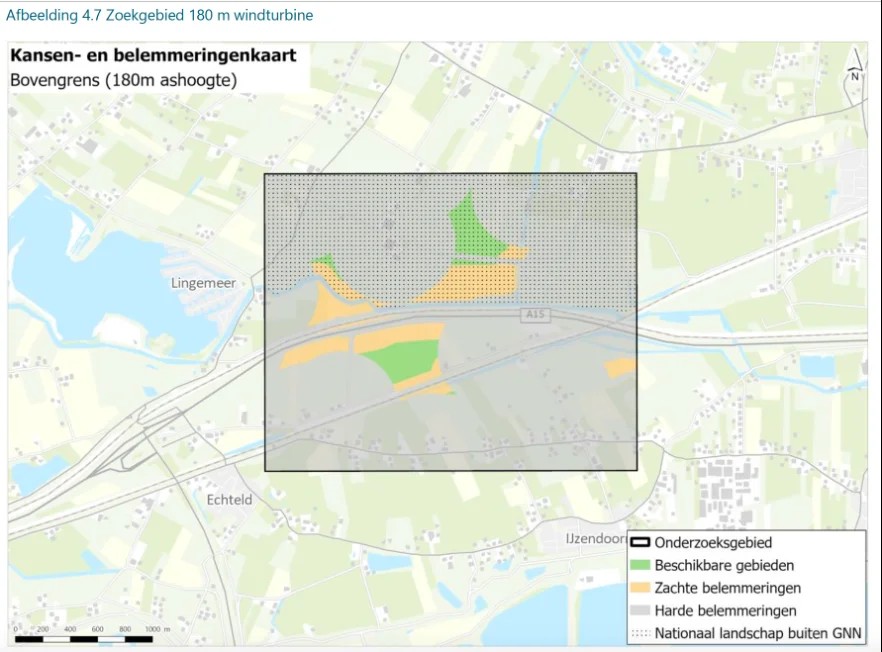This screenshot has width=882, height=652.
Task: Click the large green area north of A15
Action: [x=475, y=232]
